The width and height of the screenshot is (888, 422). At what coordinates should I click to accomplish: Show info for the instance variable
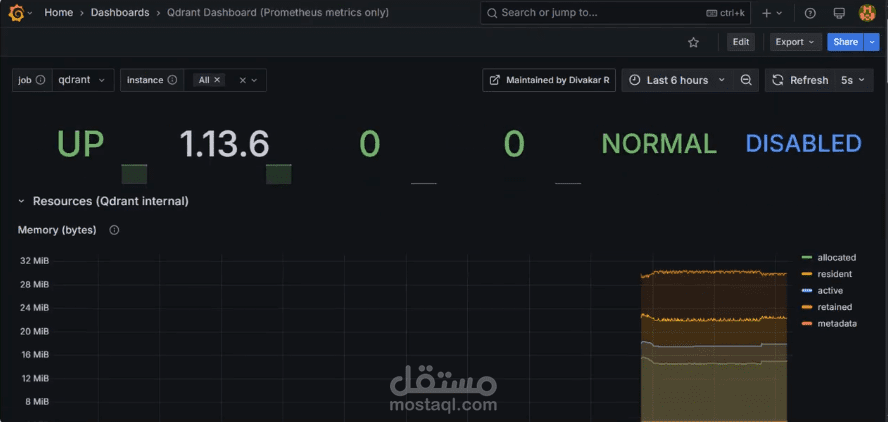[172, 80]
